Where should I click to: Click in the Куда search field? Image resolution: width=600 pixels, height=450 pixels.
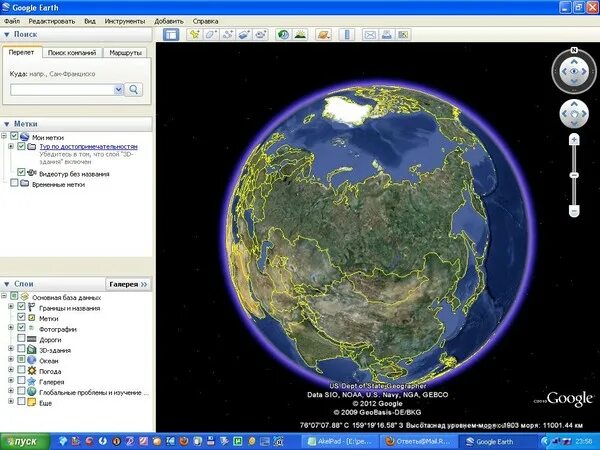(62, 90)
